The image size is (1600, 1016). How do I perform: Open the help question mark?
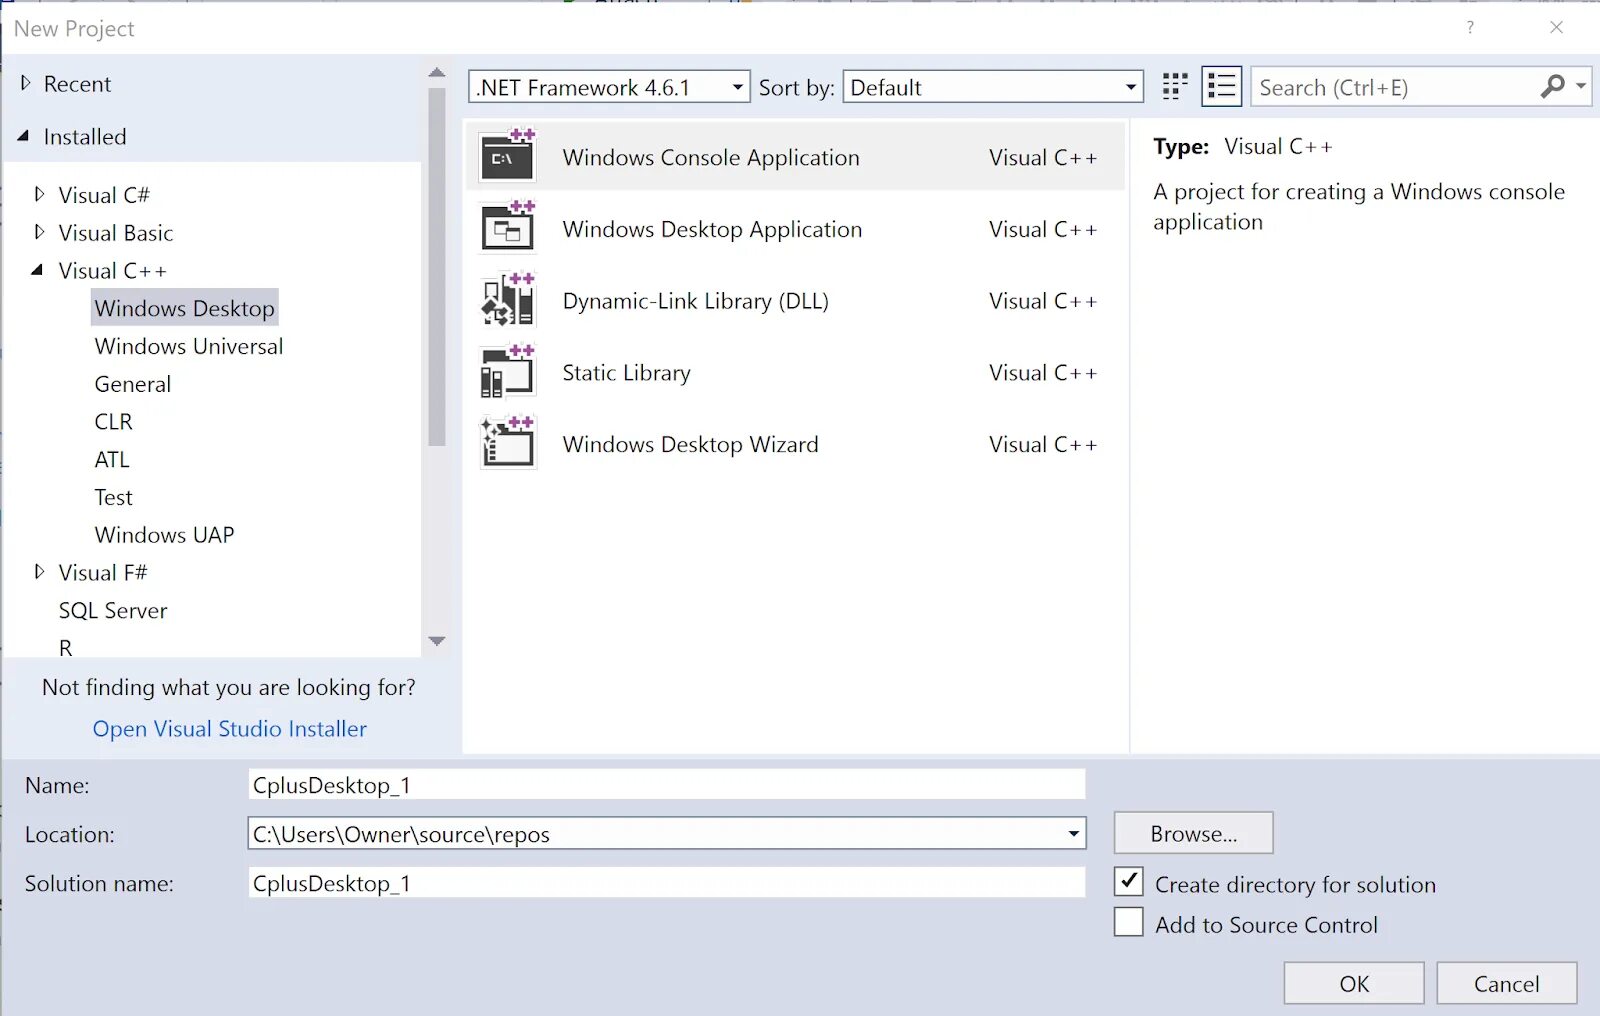1470,28
